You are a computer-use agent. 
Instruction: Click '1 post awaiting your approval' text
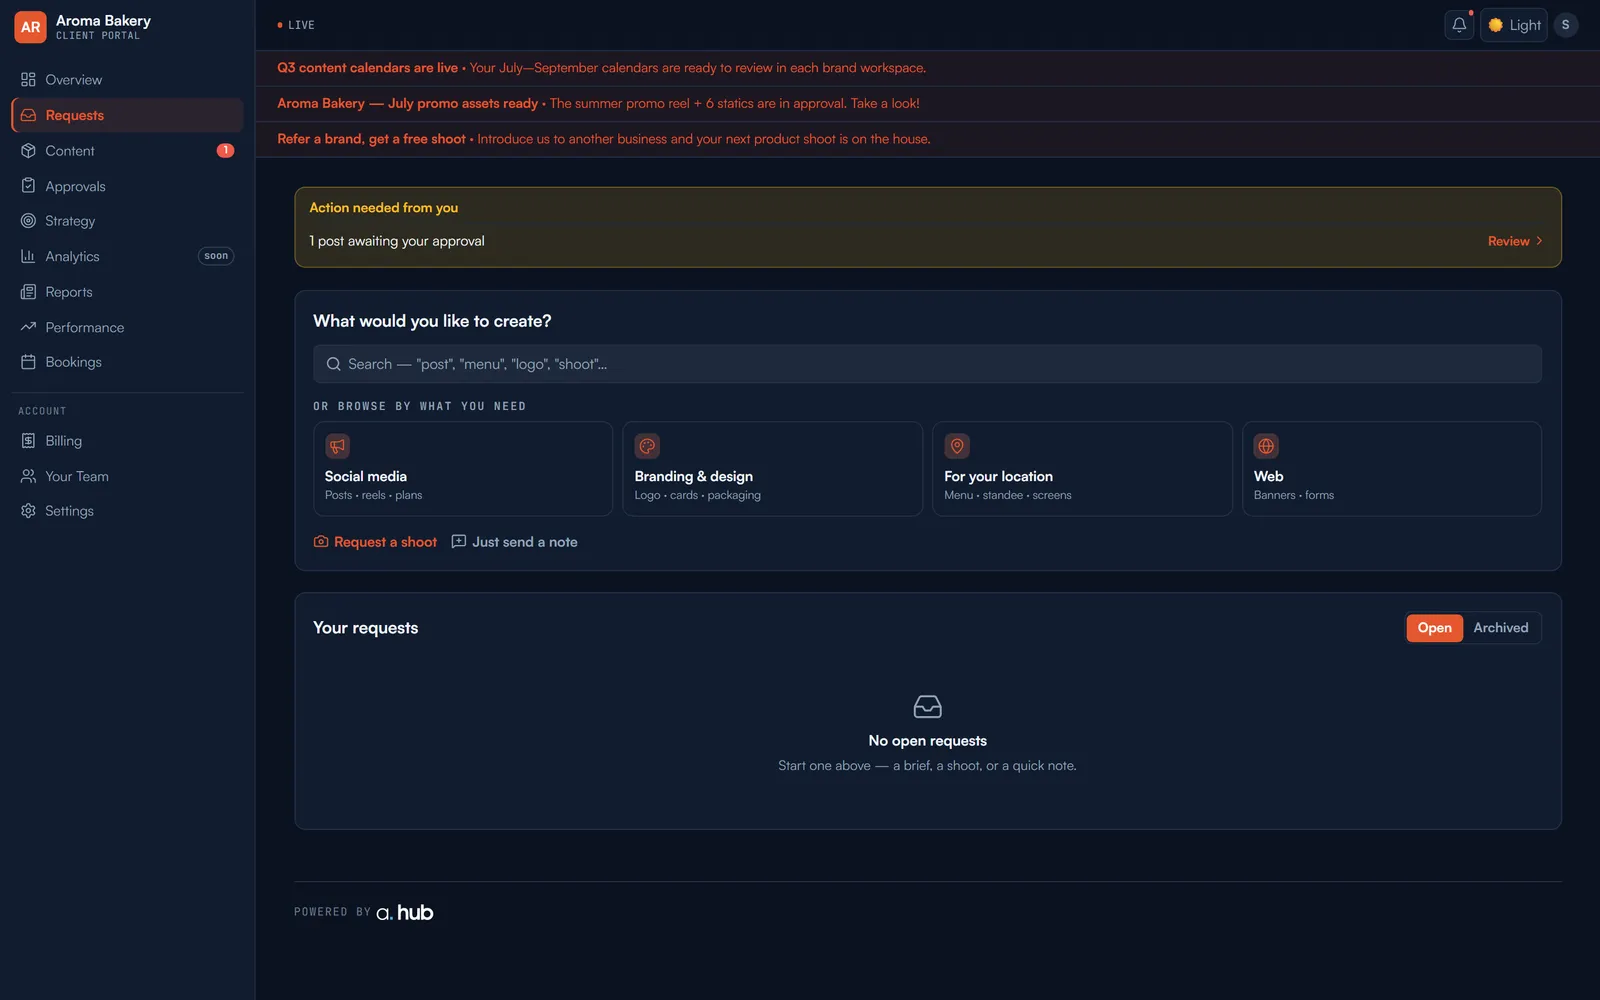tap(397, 241)
